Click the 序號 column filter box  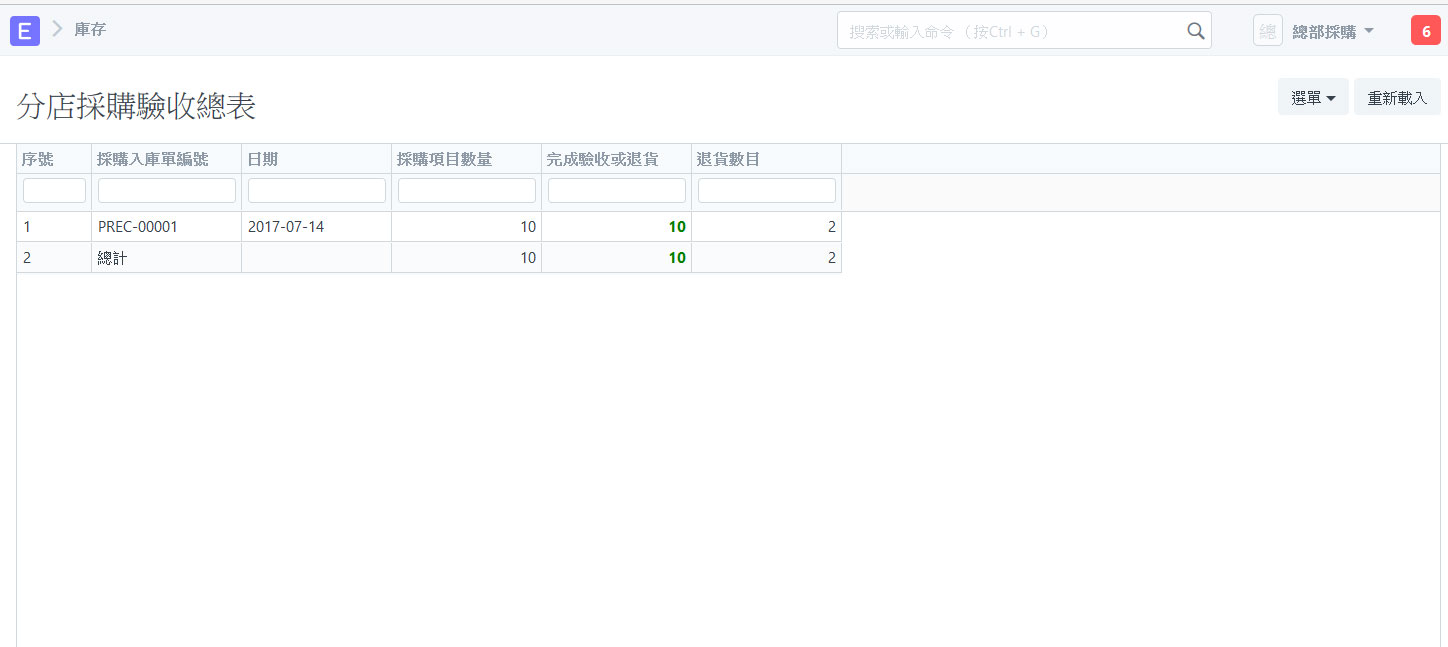(54, 190)
